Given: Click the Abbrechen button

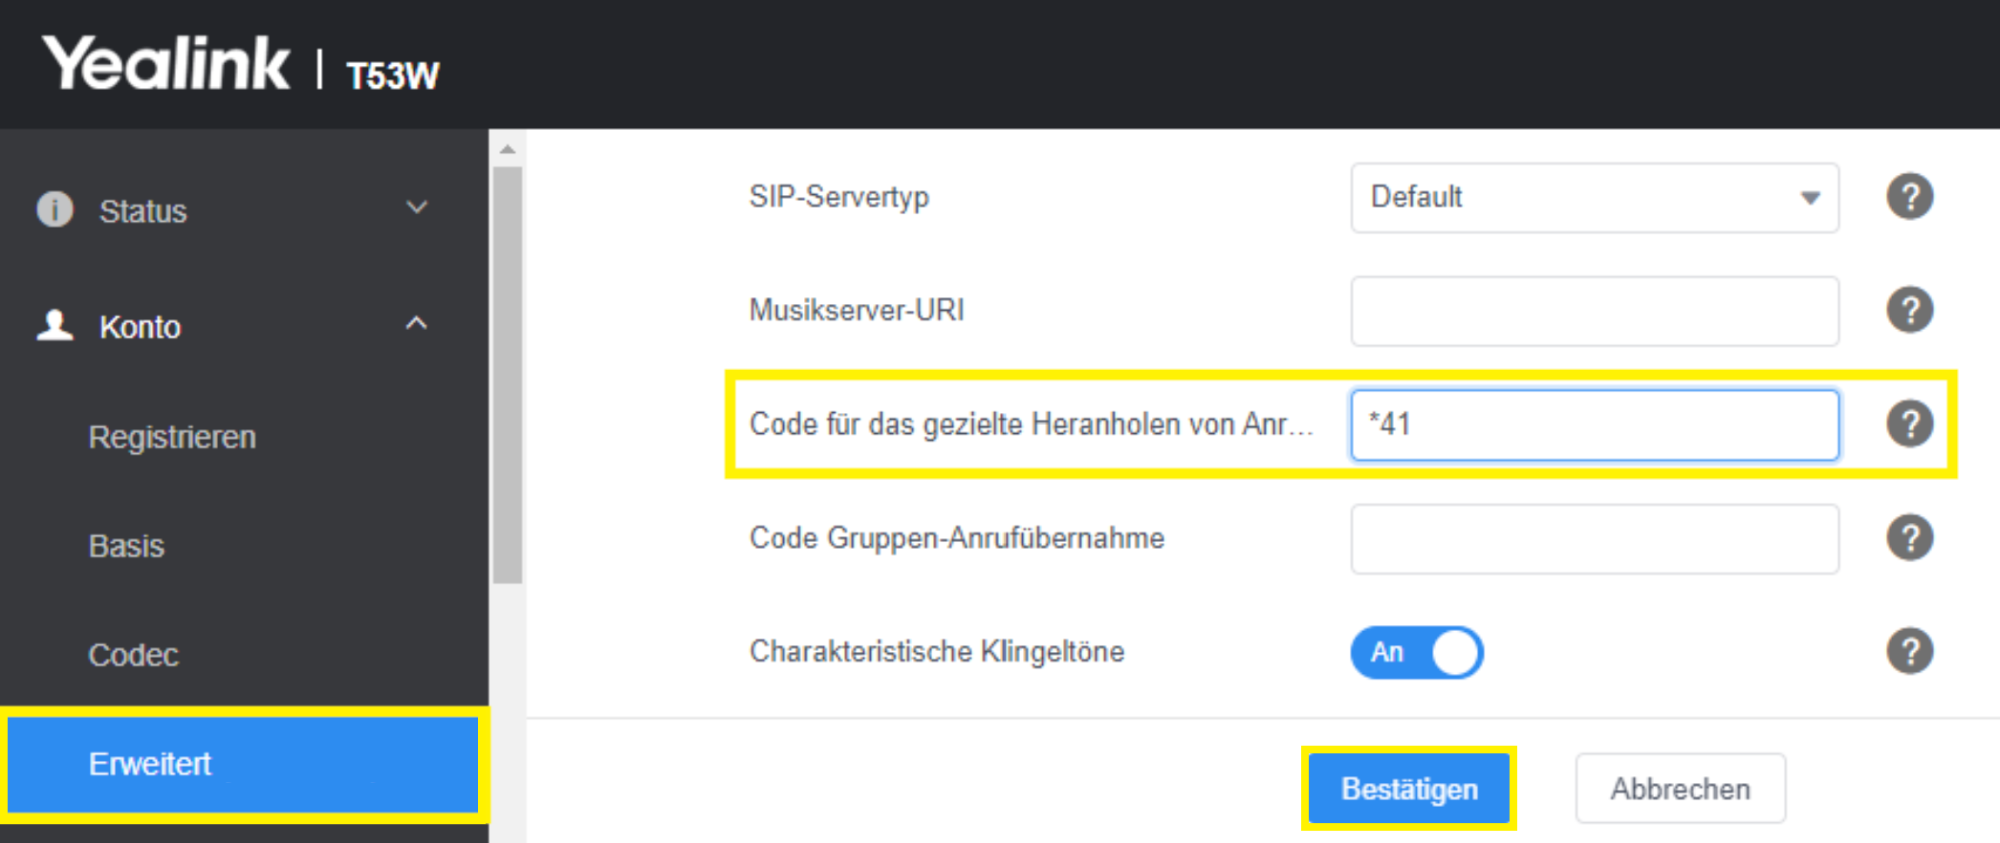Looking at the screenshot, I should (x=1680, y=789).
